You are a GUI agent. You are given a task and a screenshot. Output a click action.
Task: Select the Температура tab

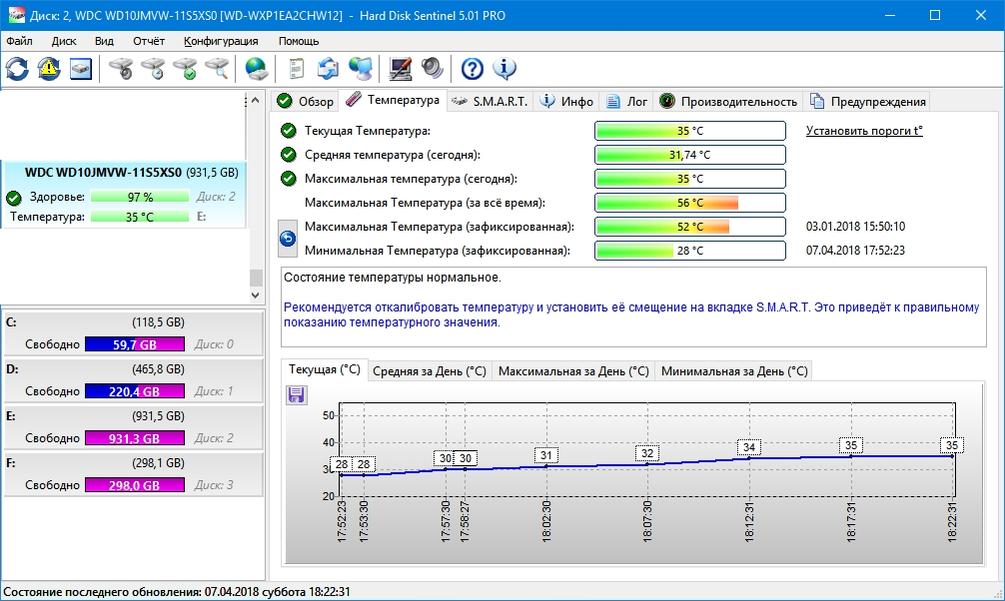393,100
